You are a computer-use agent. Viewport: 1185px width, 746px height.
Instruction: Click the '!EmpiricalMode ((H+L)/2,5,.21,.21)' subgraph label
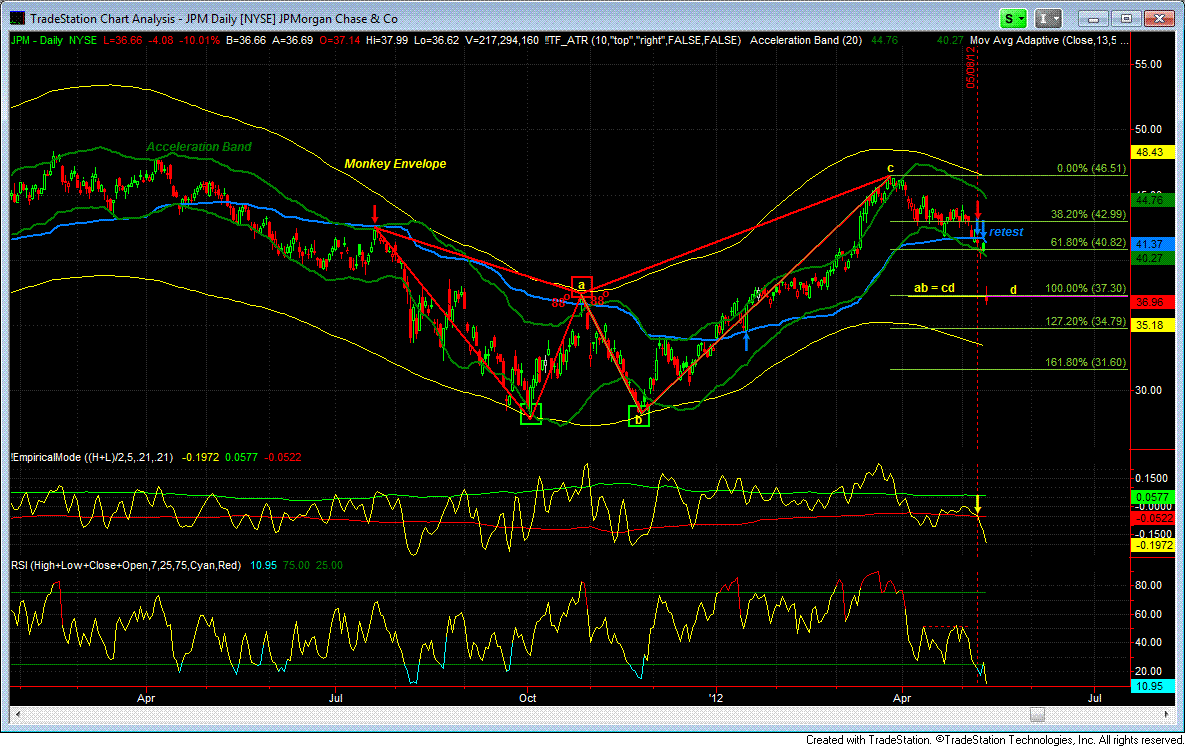click(x=92, y=457)
